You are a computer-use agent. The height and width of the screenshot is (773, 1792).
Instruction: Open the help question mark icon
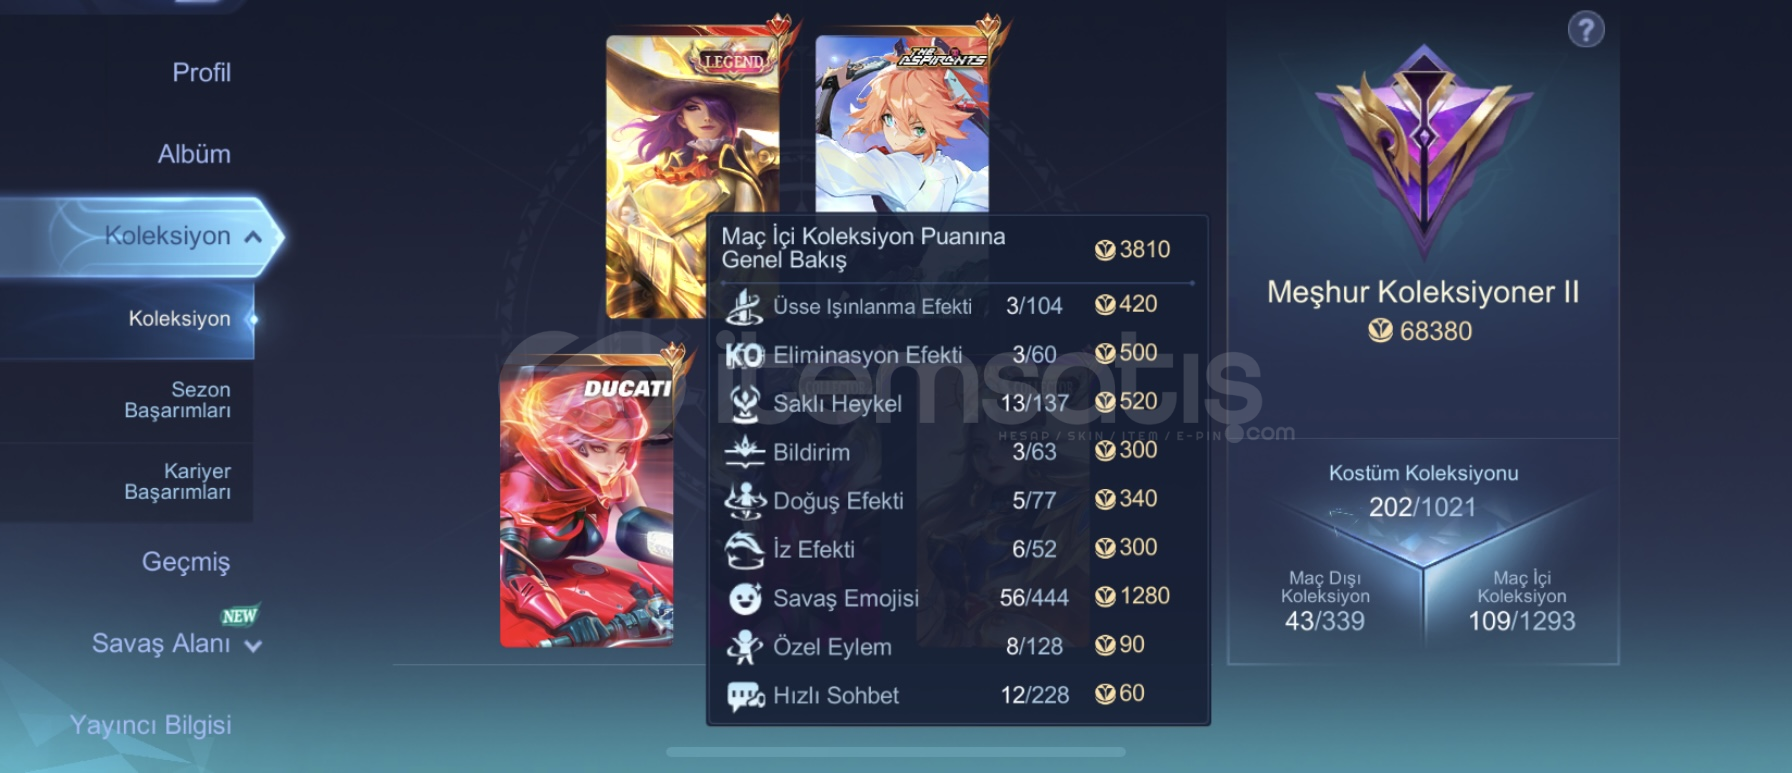(1586, 30)
